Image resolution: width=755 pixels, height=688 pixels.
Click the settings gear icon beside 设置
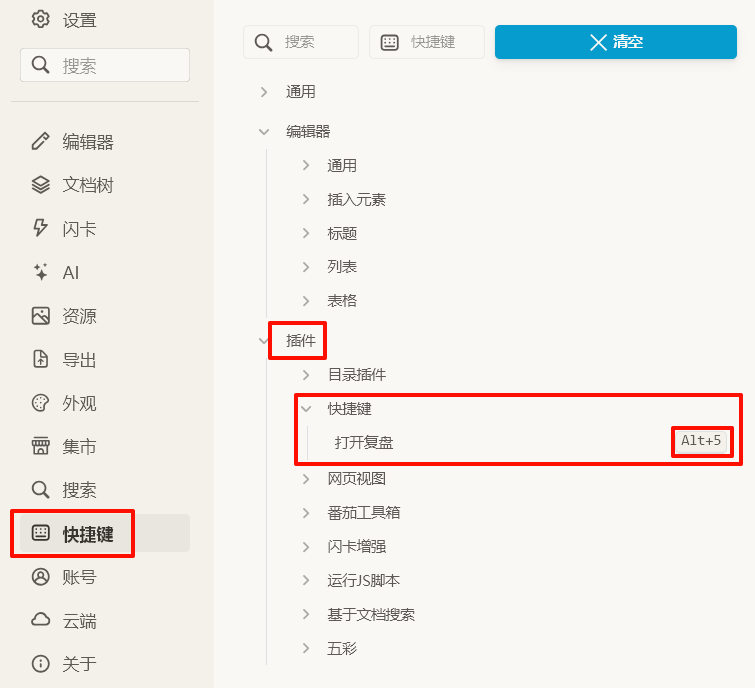(x=40, y=19)
